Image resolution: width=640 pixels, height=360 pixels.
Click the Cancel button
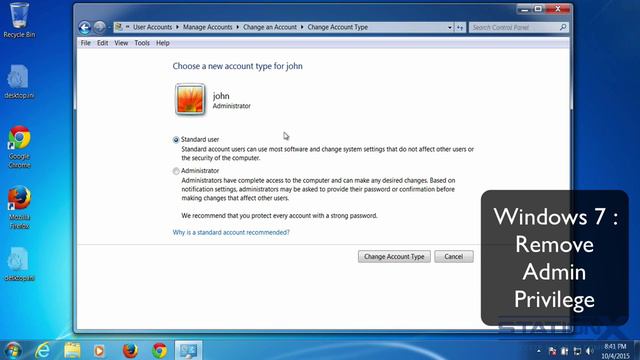453,256
